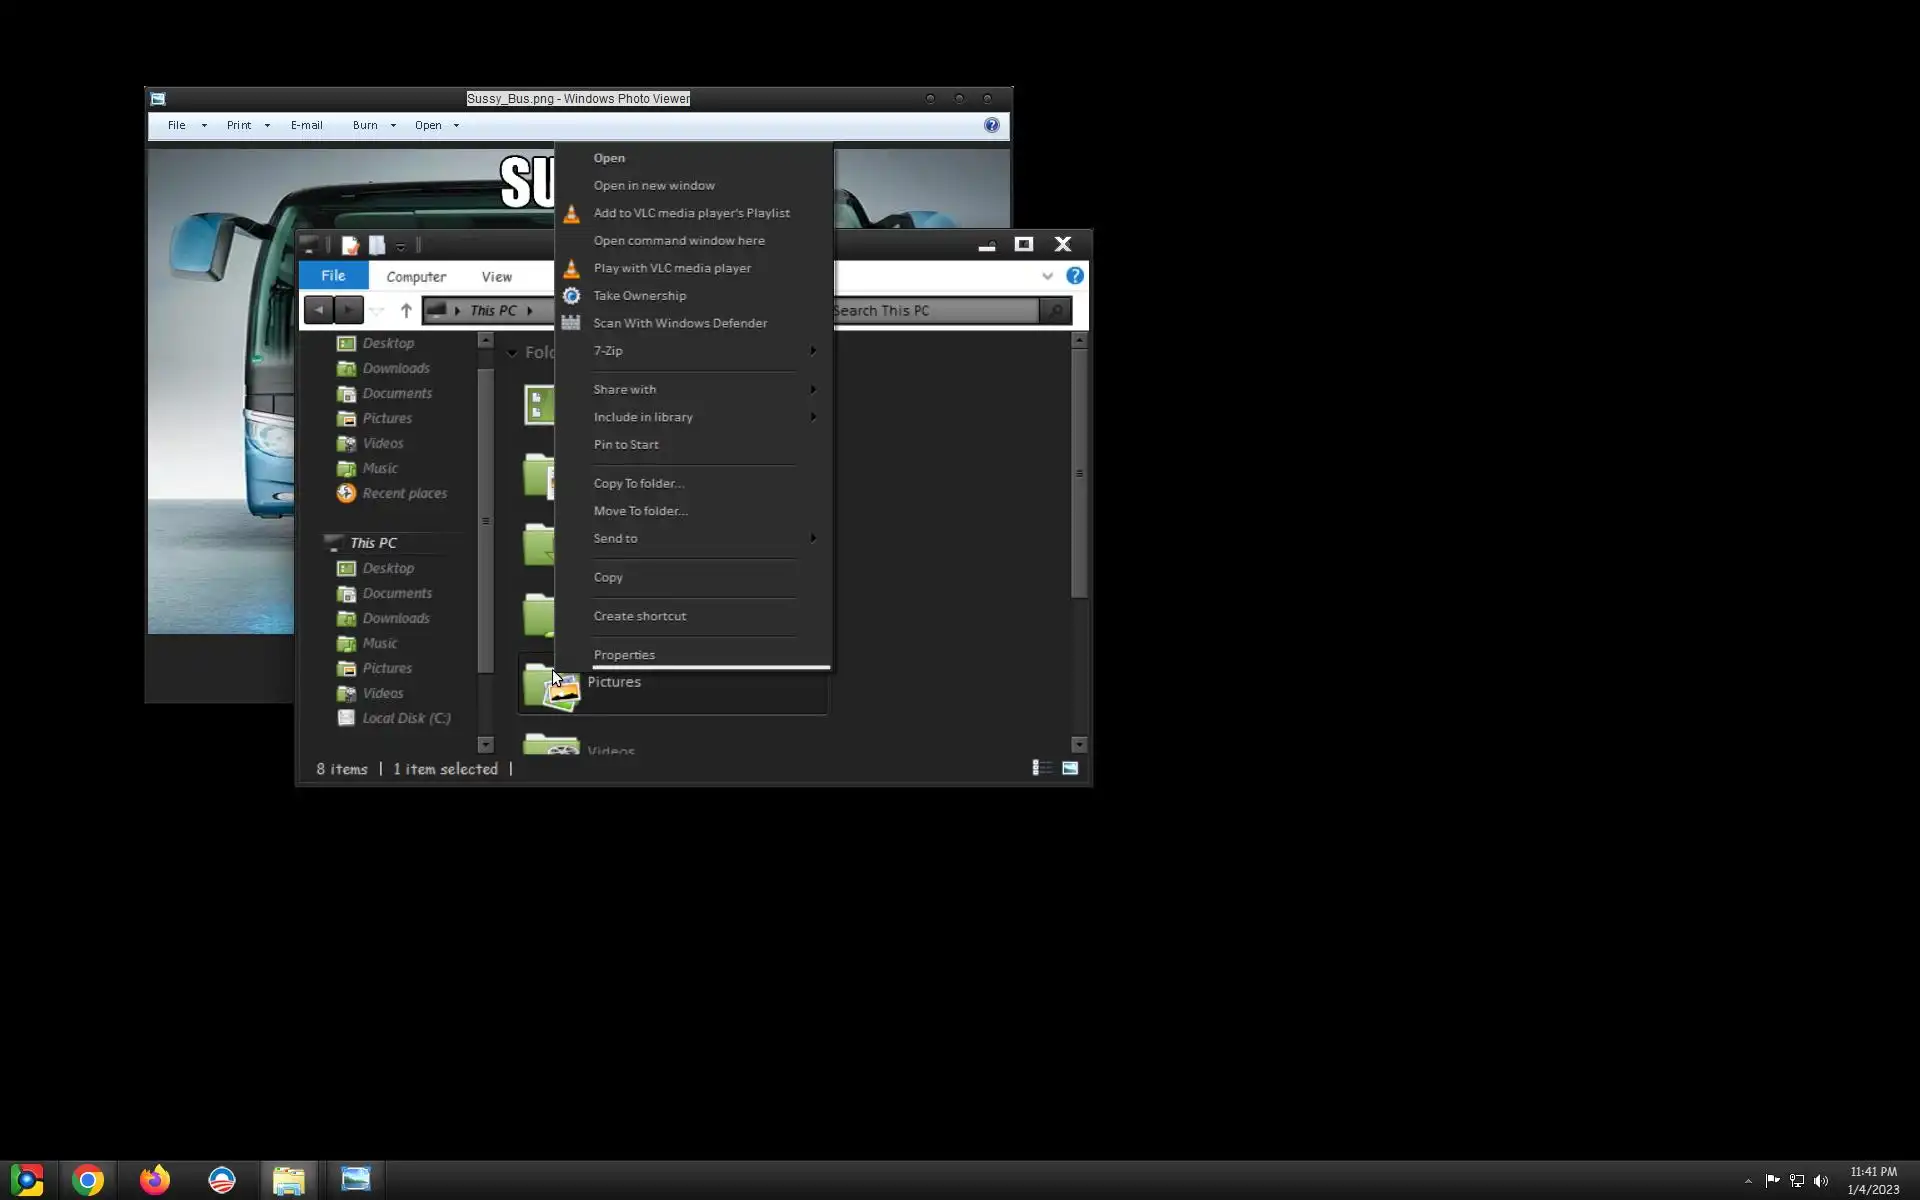Switch to details view in status bar

(1041, 768)
